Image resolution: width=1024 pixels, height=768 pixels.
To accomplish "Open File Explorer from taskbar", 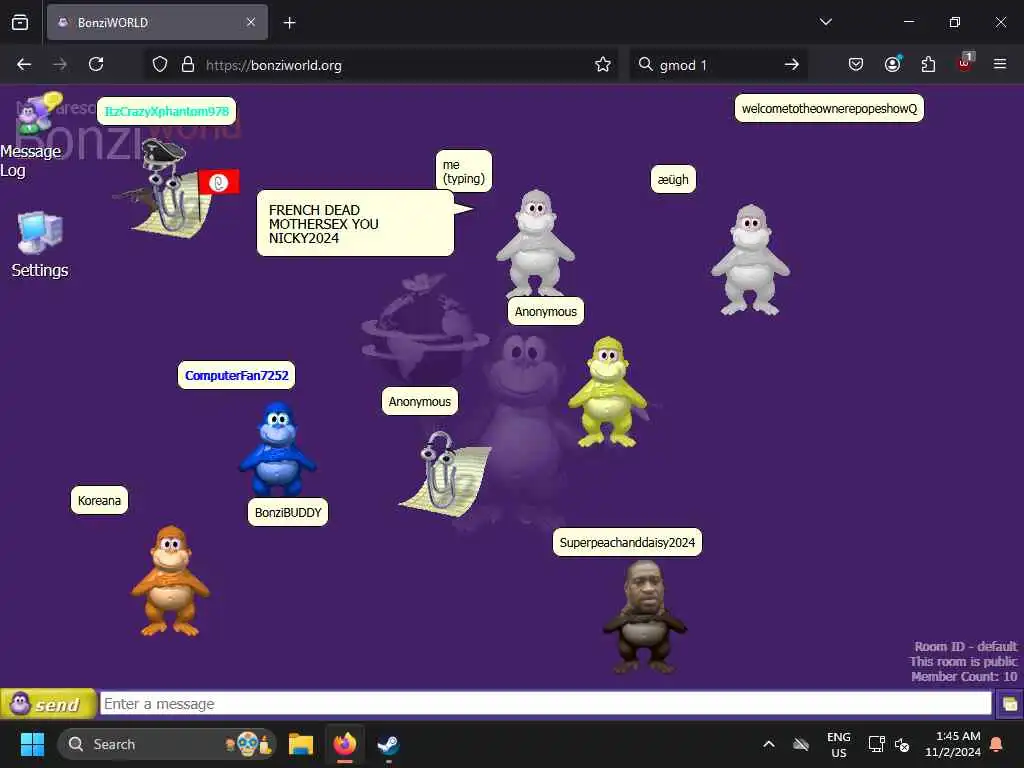I will 301,744.
